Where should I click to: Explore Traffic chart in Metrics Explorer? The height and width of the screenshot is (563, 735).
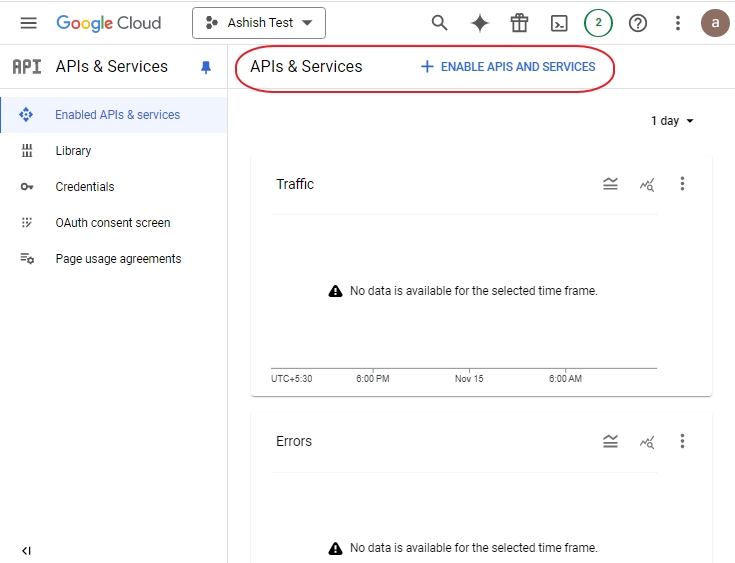pyautogui.click(x=647, y=185)
